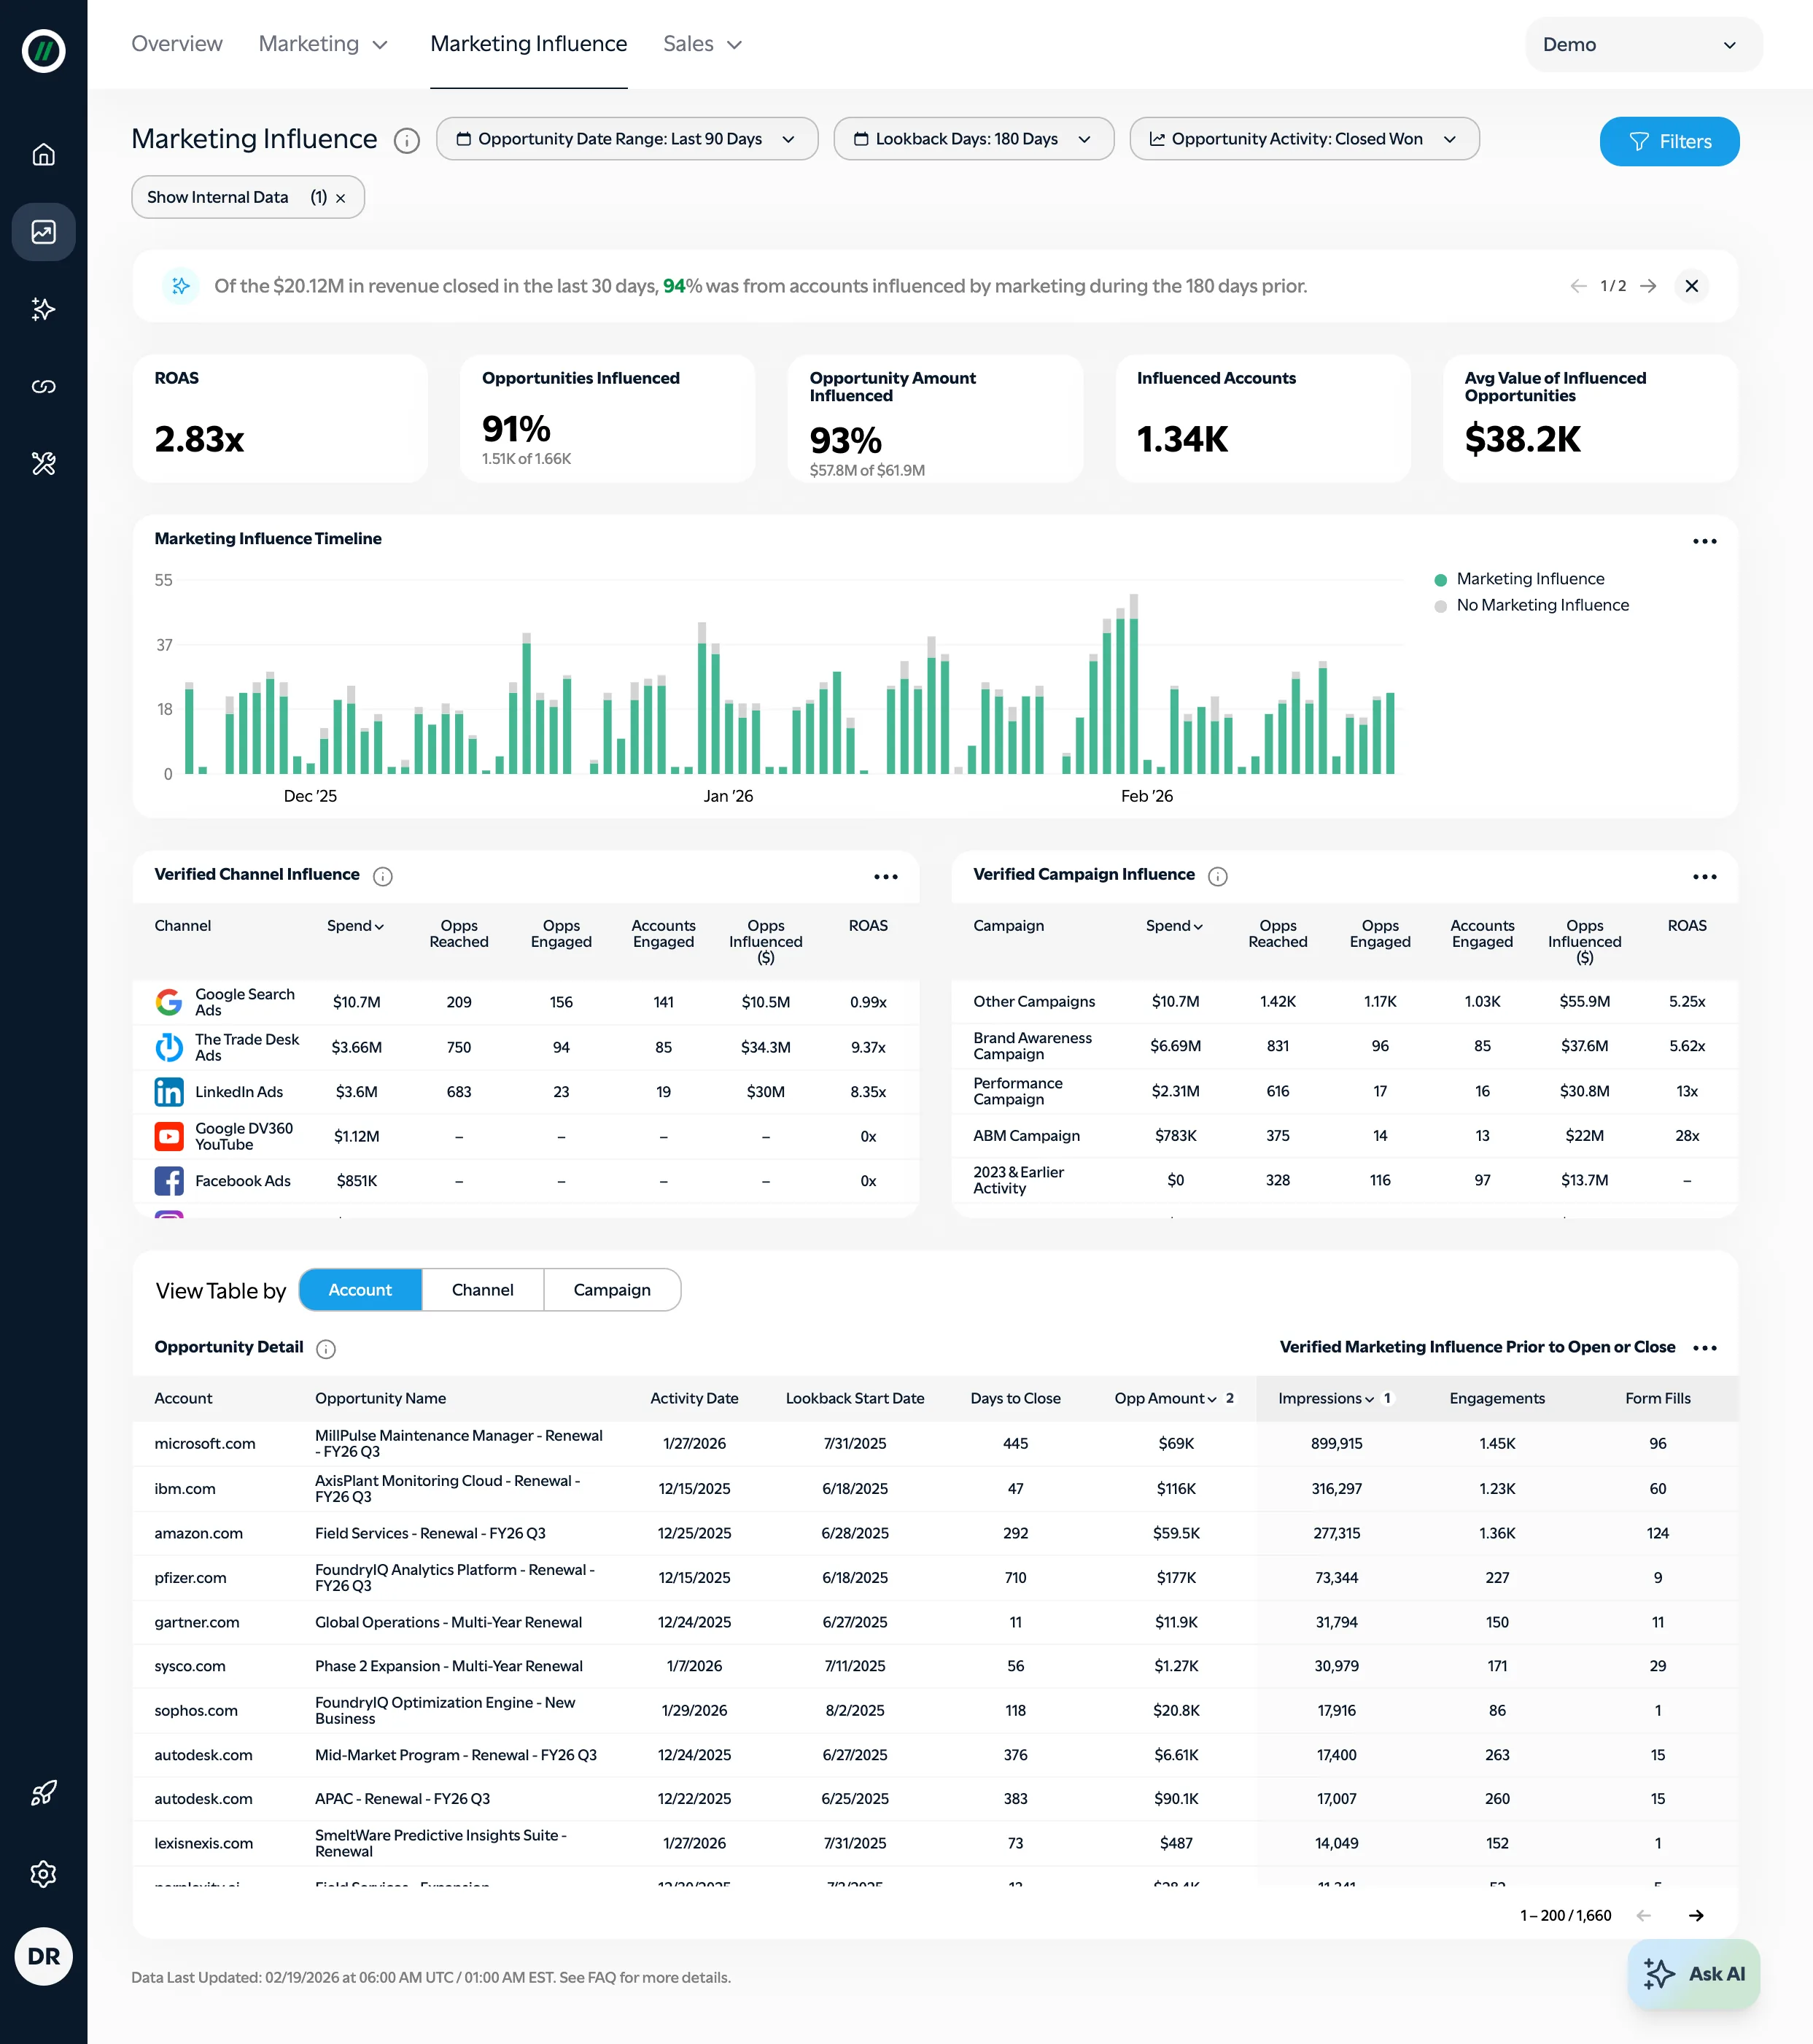The image size is (1813, 2044).
Task: Open the home icon in sidebar
Action: pyautogui.click(x=43, y=154)
